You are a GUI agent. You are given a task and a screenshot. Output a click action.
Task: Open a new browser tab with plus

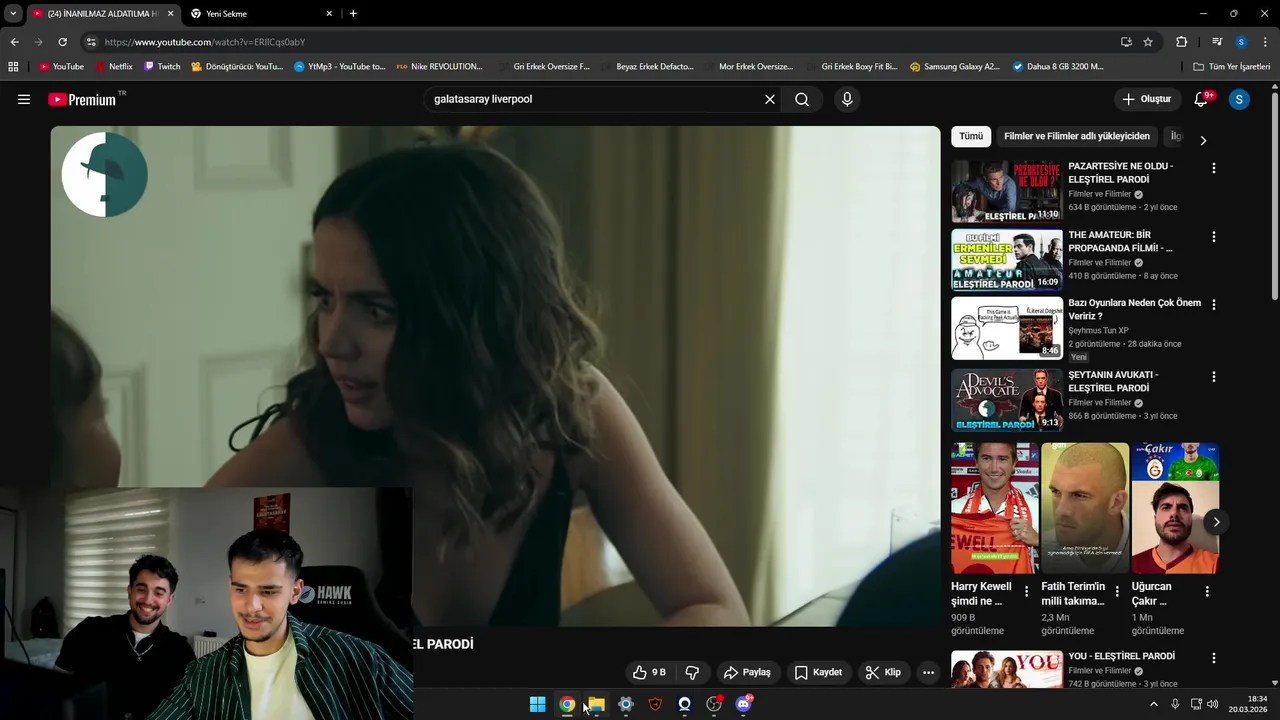coord(353,14)
